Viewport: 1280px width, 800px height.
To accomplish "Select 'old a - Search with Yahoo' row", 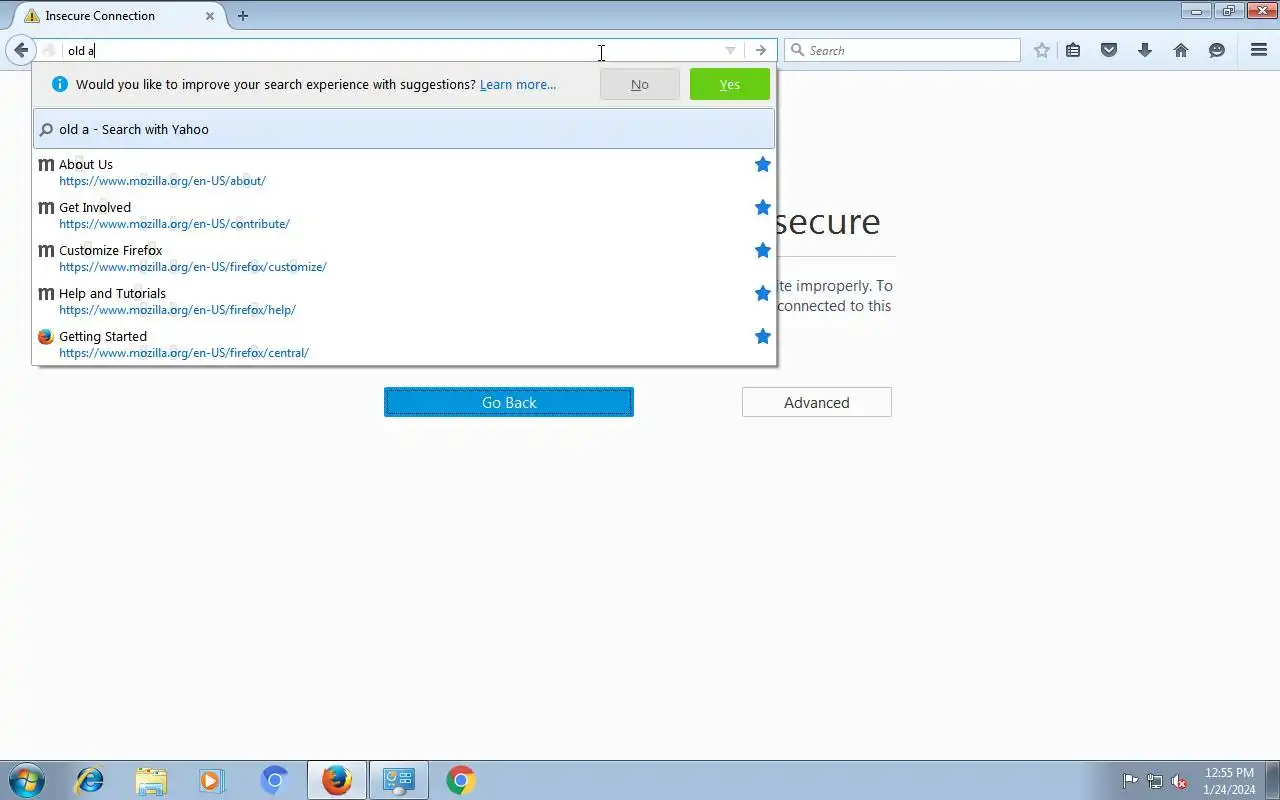I will 404,129.
